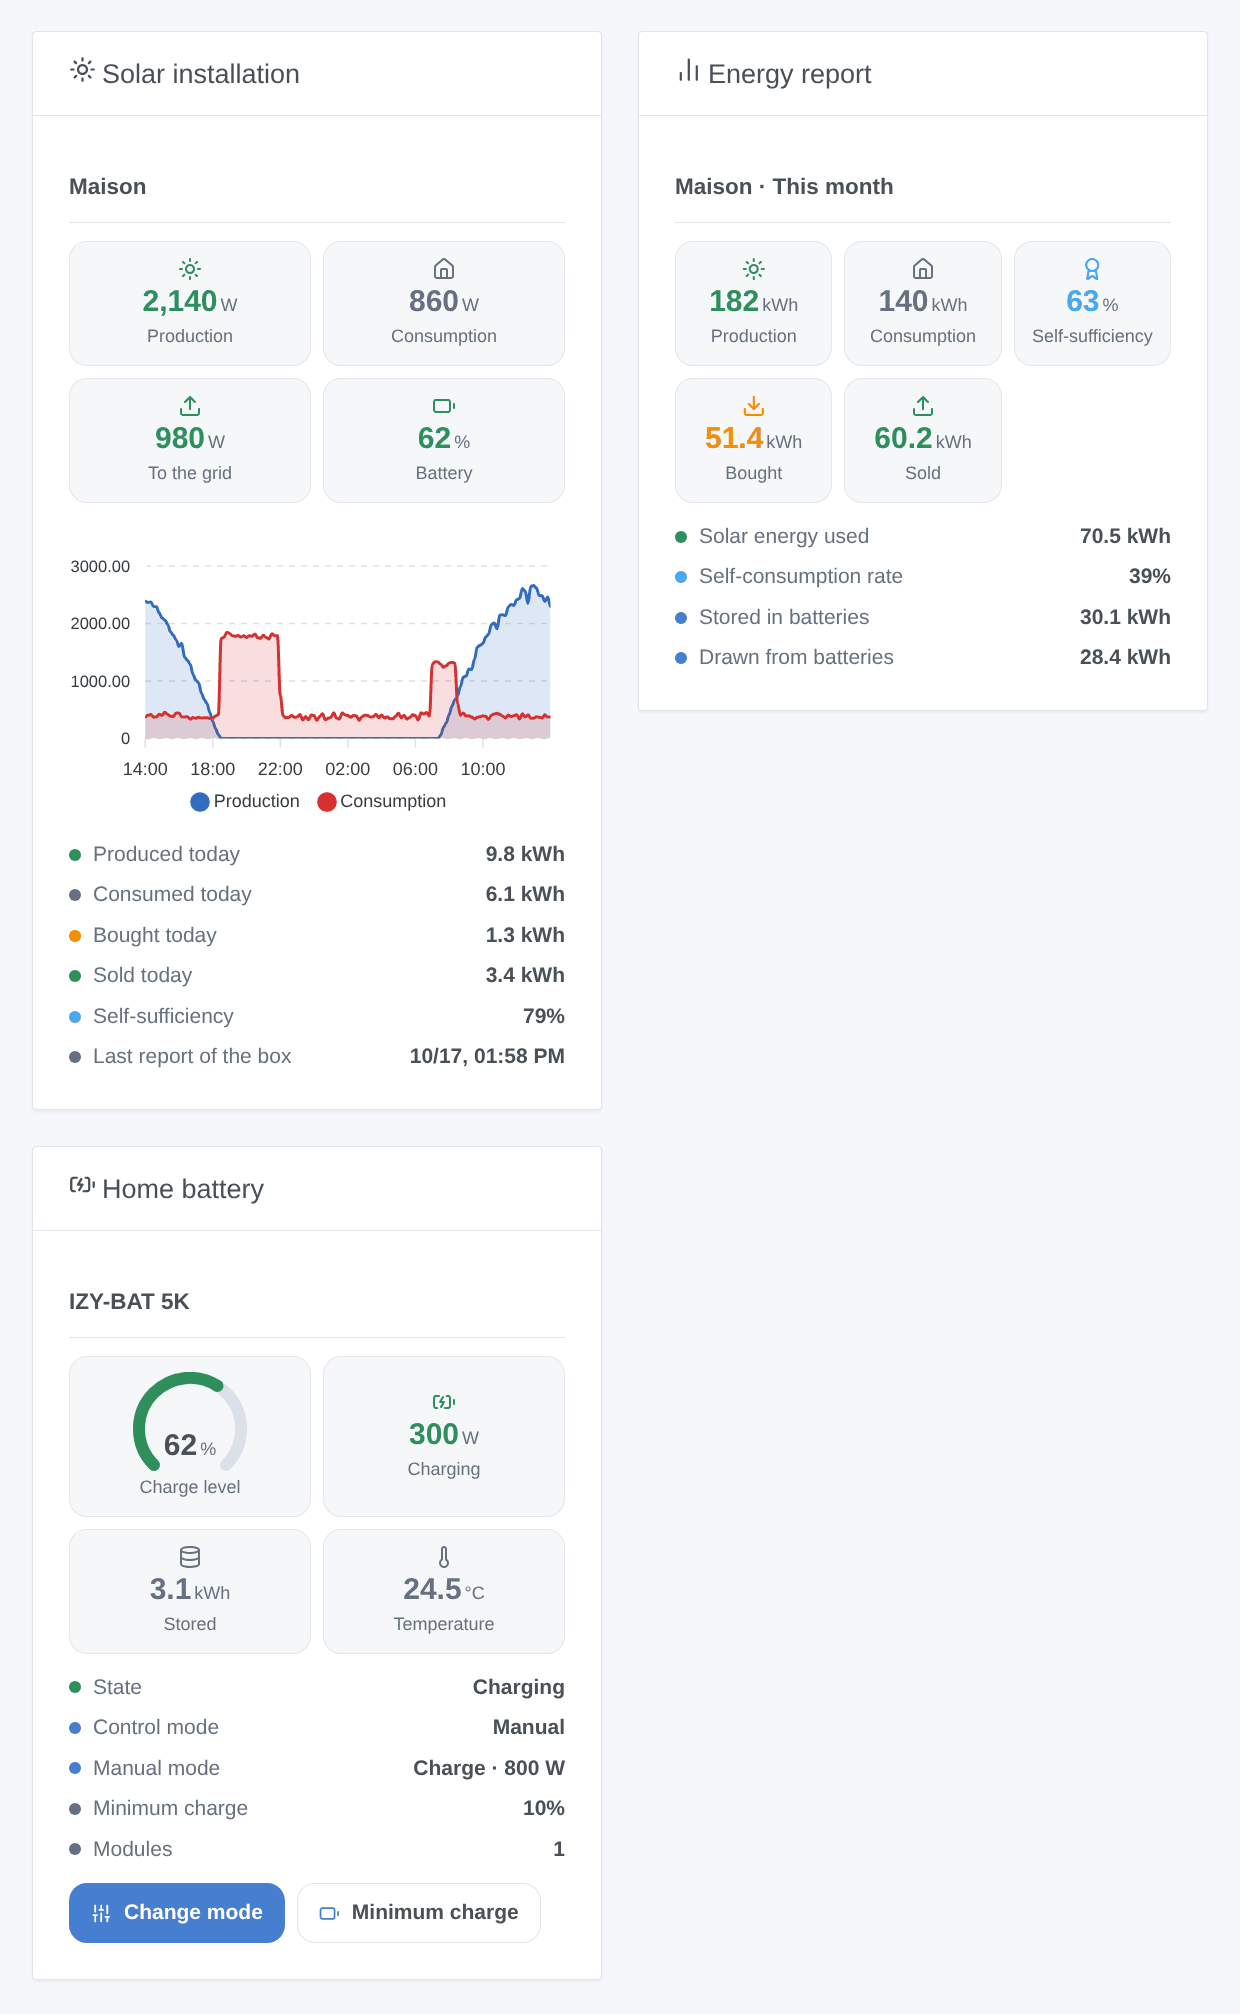Viewport: 1240px width, 2014px height.
Task: Click the sliders icon in Change mode
Action: pos(101,1913)
